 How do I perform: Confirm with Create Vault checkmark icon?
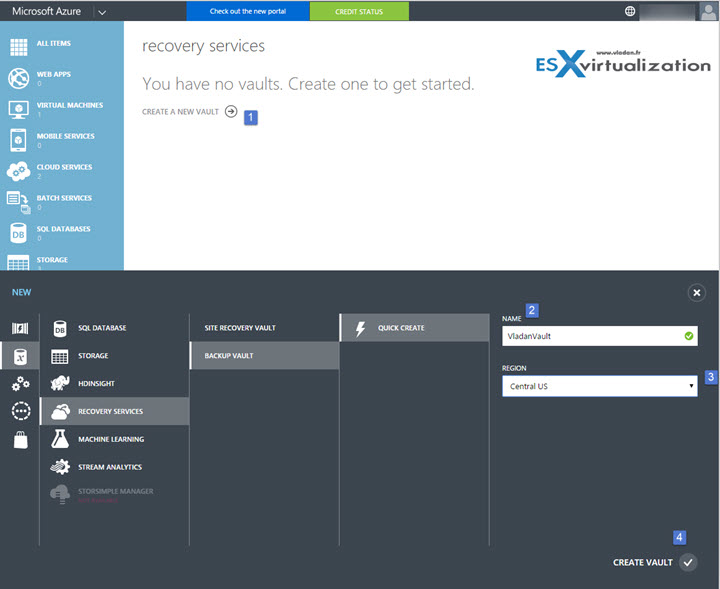pos(688,562)
